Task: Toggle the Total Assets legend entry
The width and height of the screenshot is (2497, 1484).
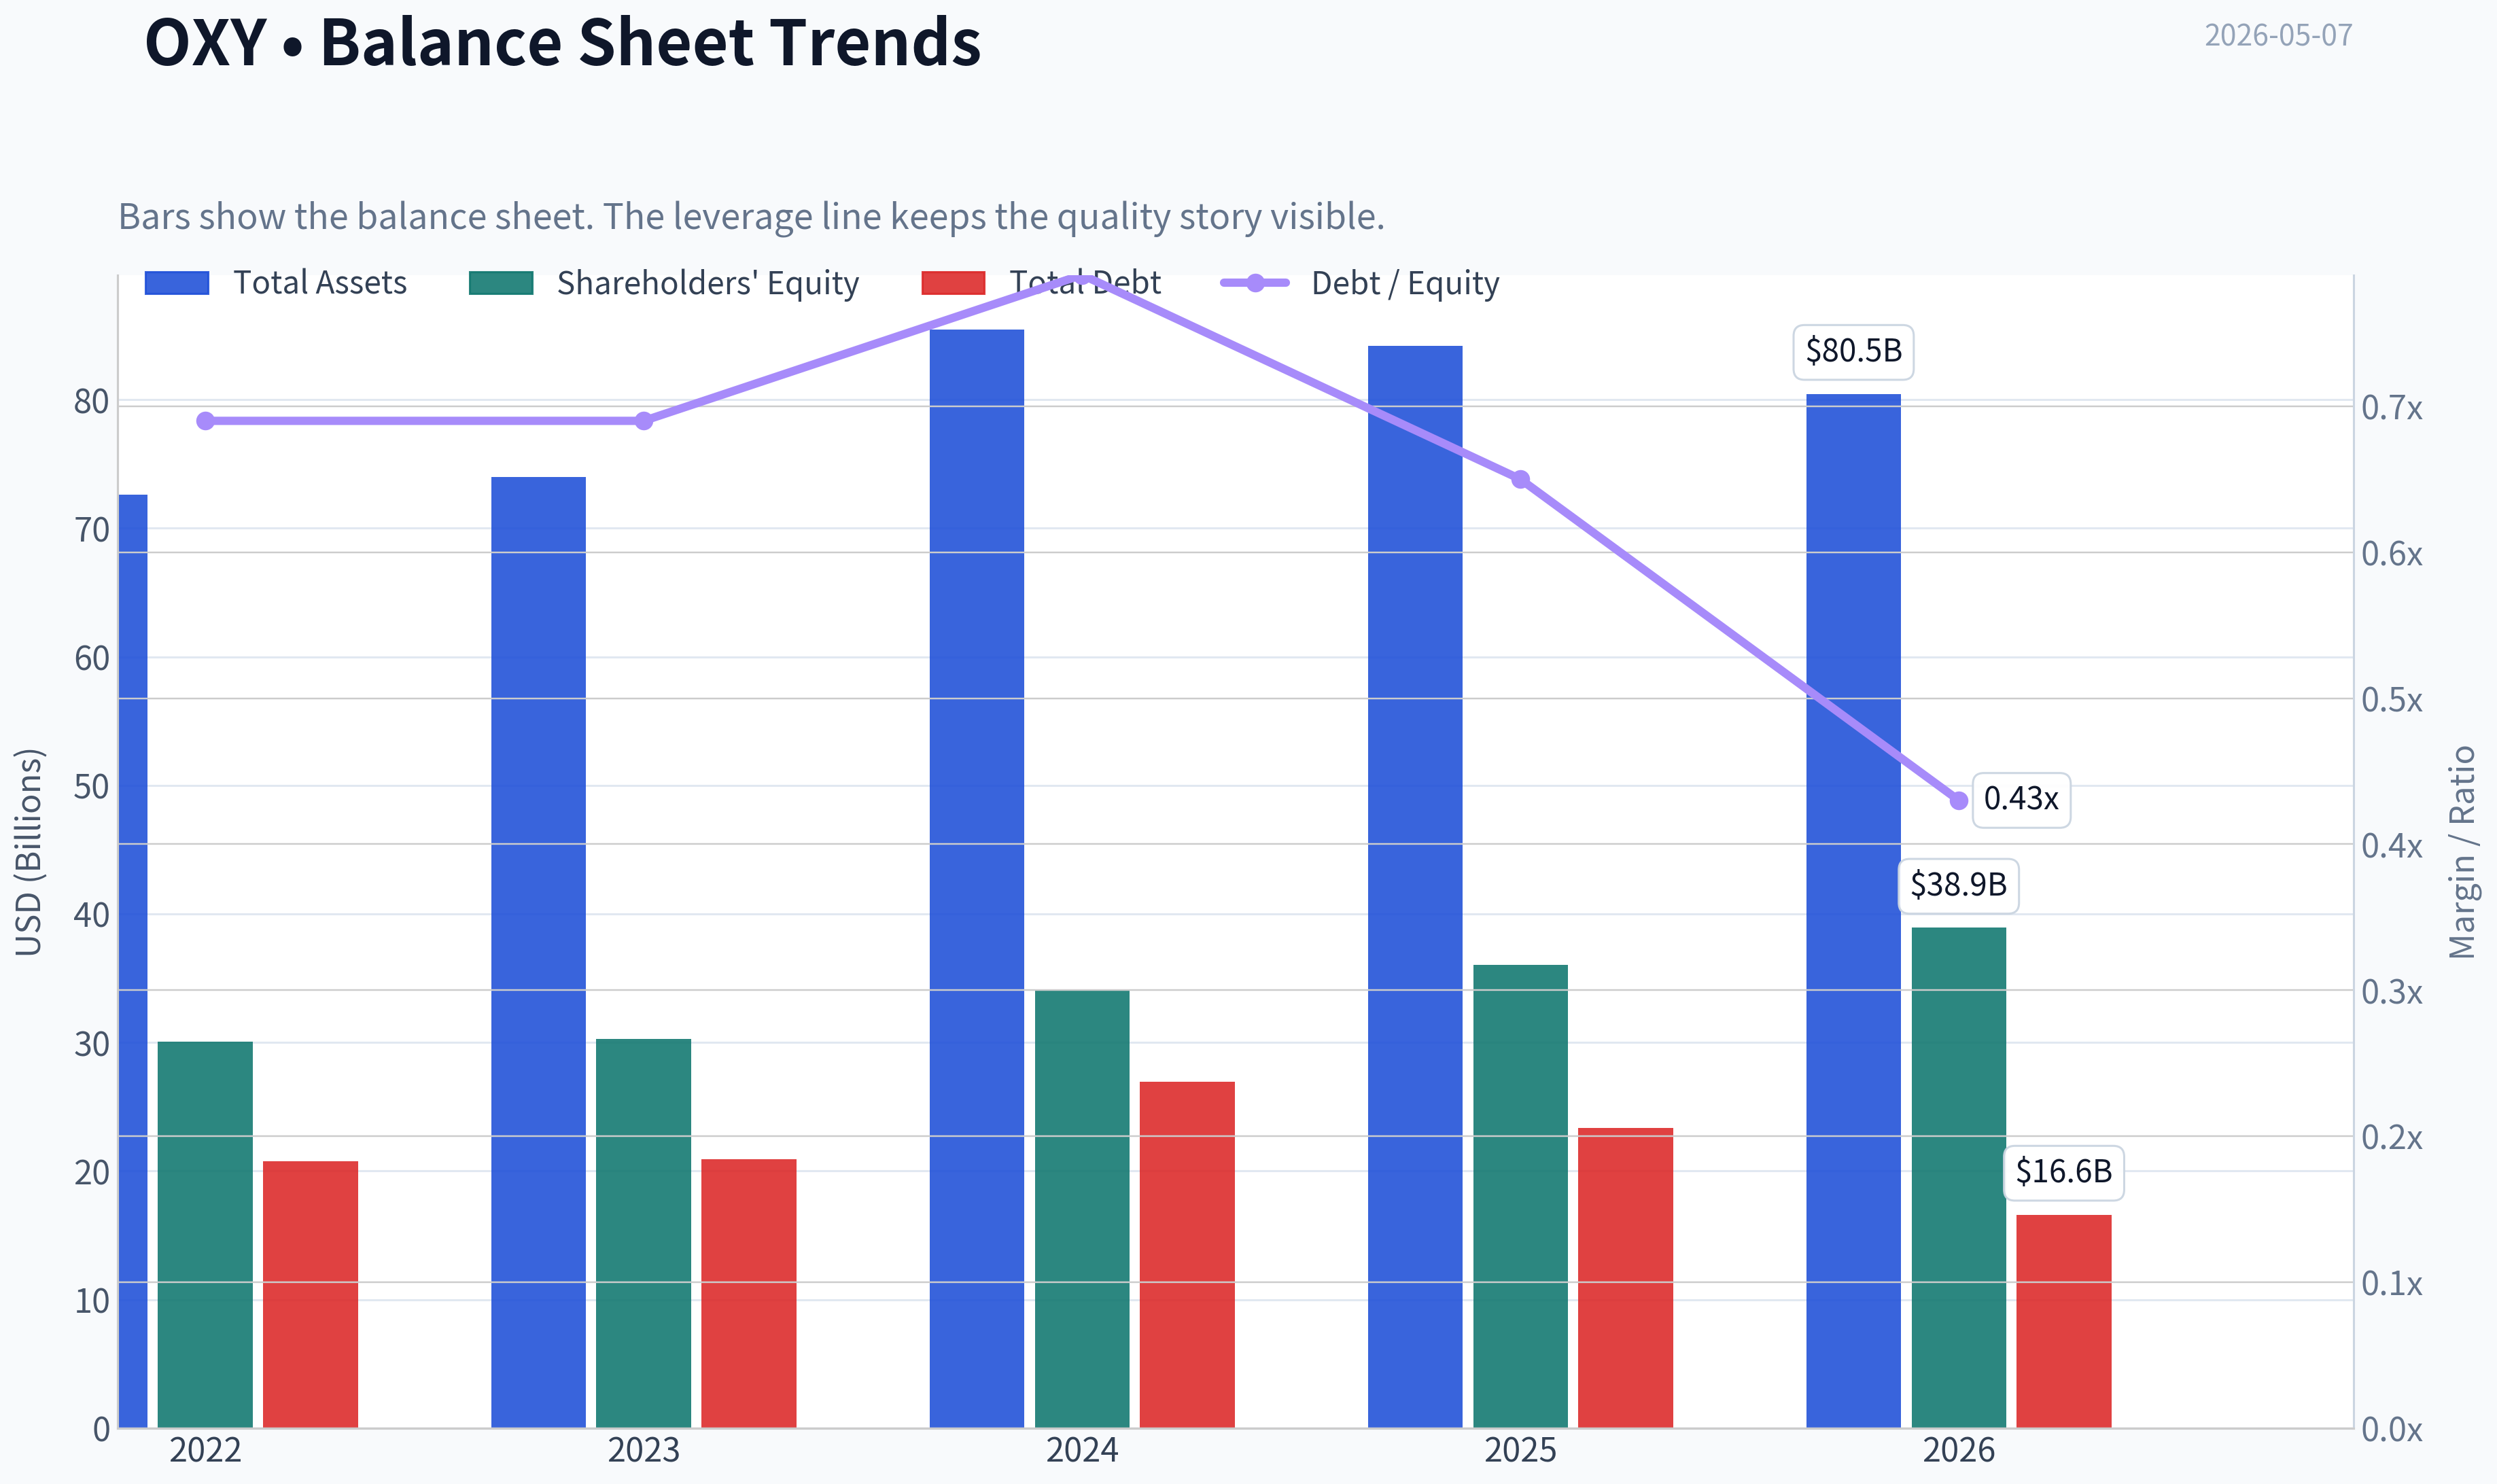Action: coord(275,283)
